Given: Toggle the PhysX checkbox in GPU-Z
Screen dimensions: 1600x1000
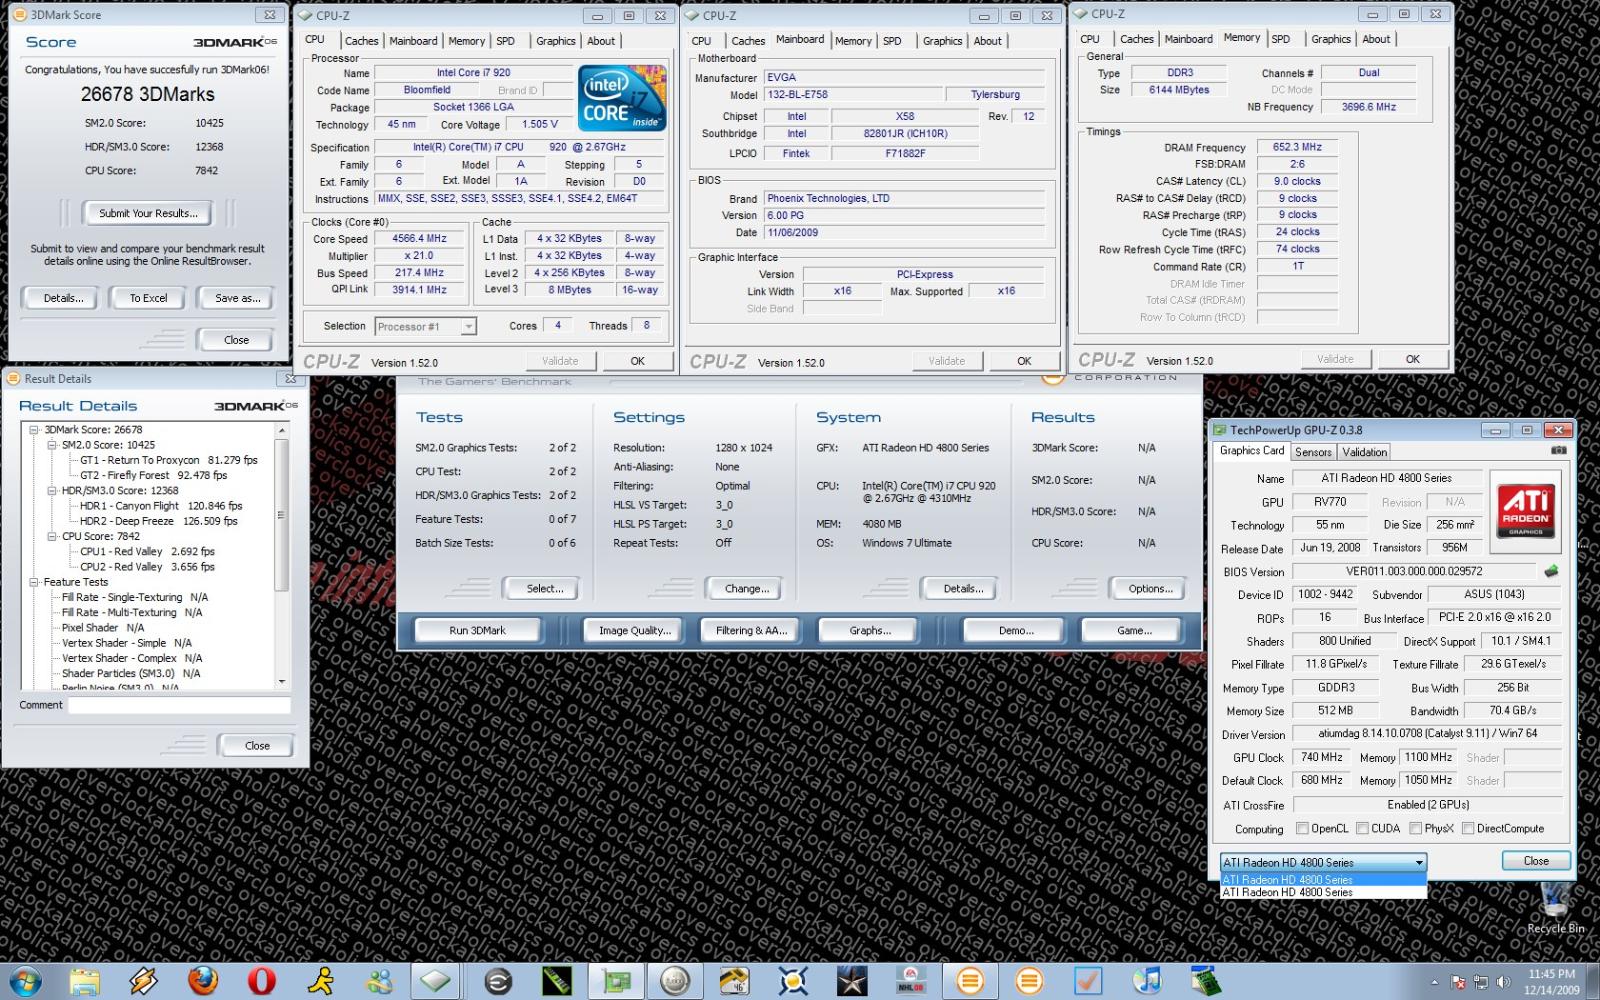Looking at the screenshot, I should [x=1415, y=828].
